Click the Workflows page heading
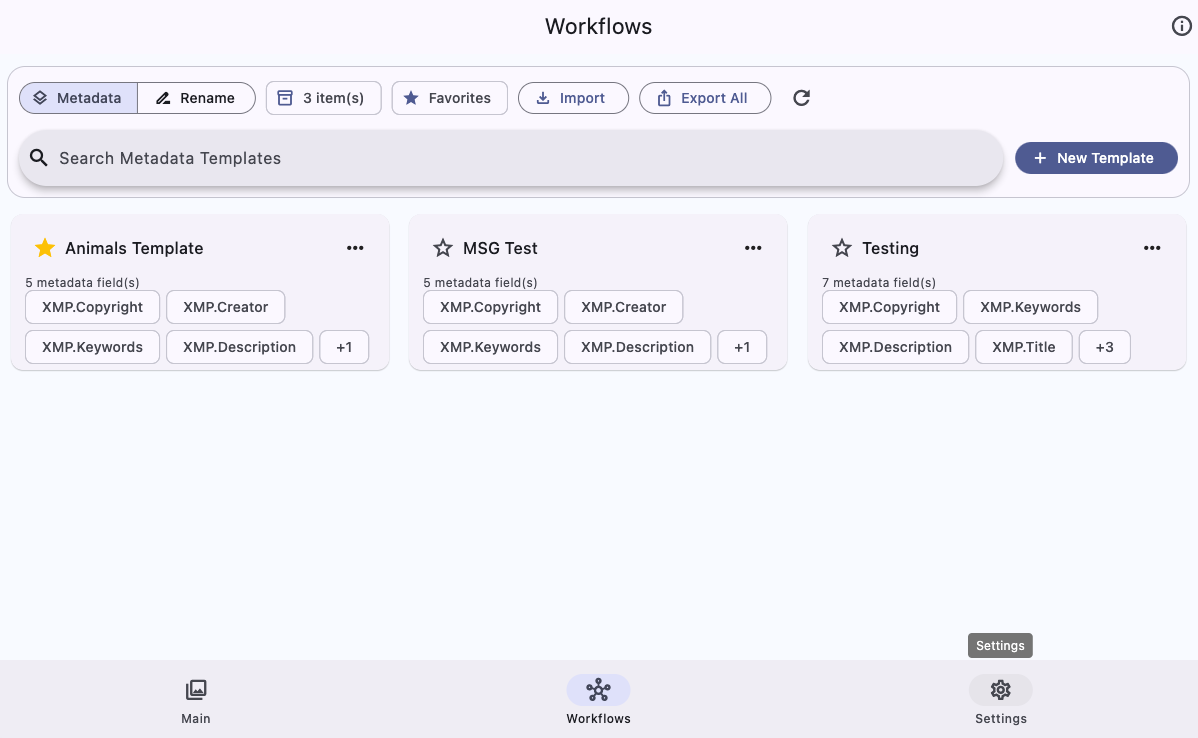 coord(598,27)
